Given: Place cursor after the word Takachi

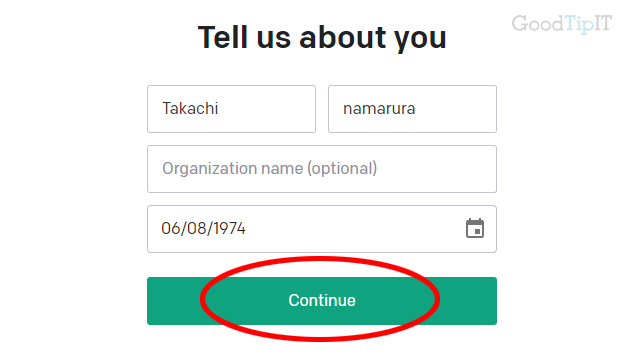Looking at the screenshot, I should (220, 109).
